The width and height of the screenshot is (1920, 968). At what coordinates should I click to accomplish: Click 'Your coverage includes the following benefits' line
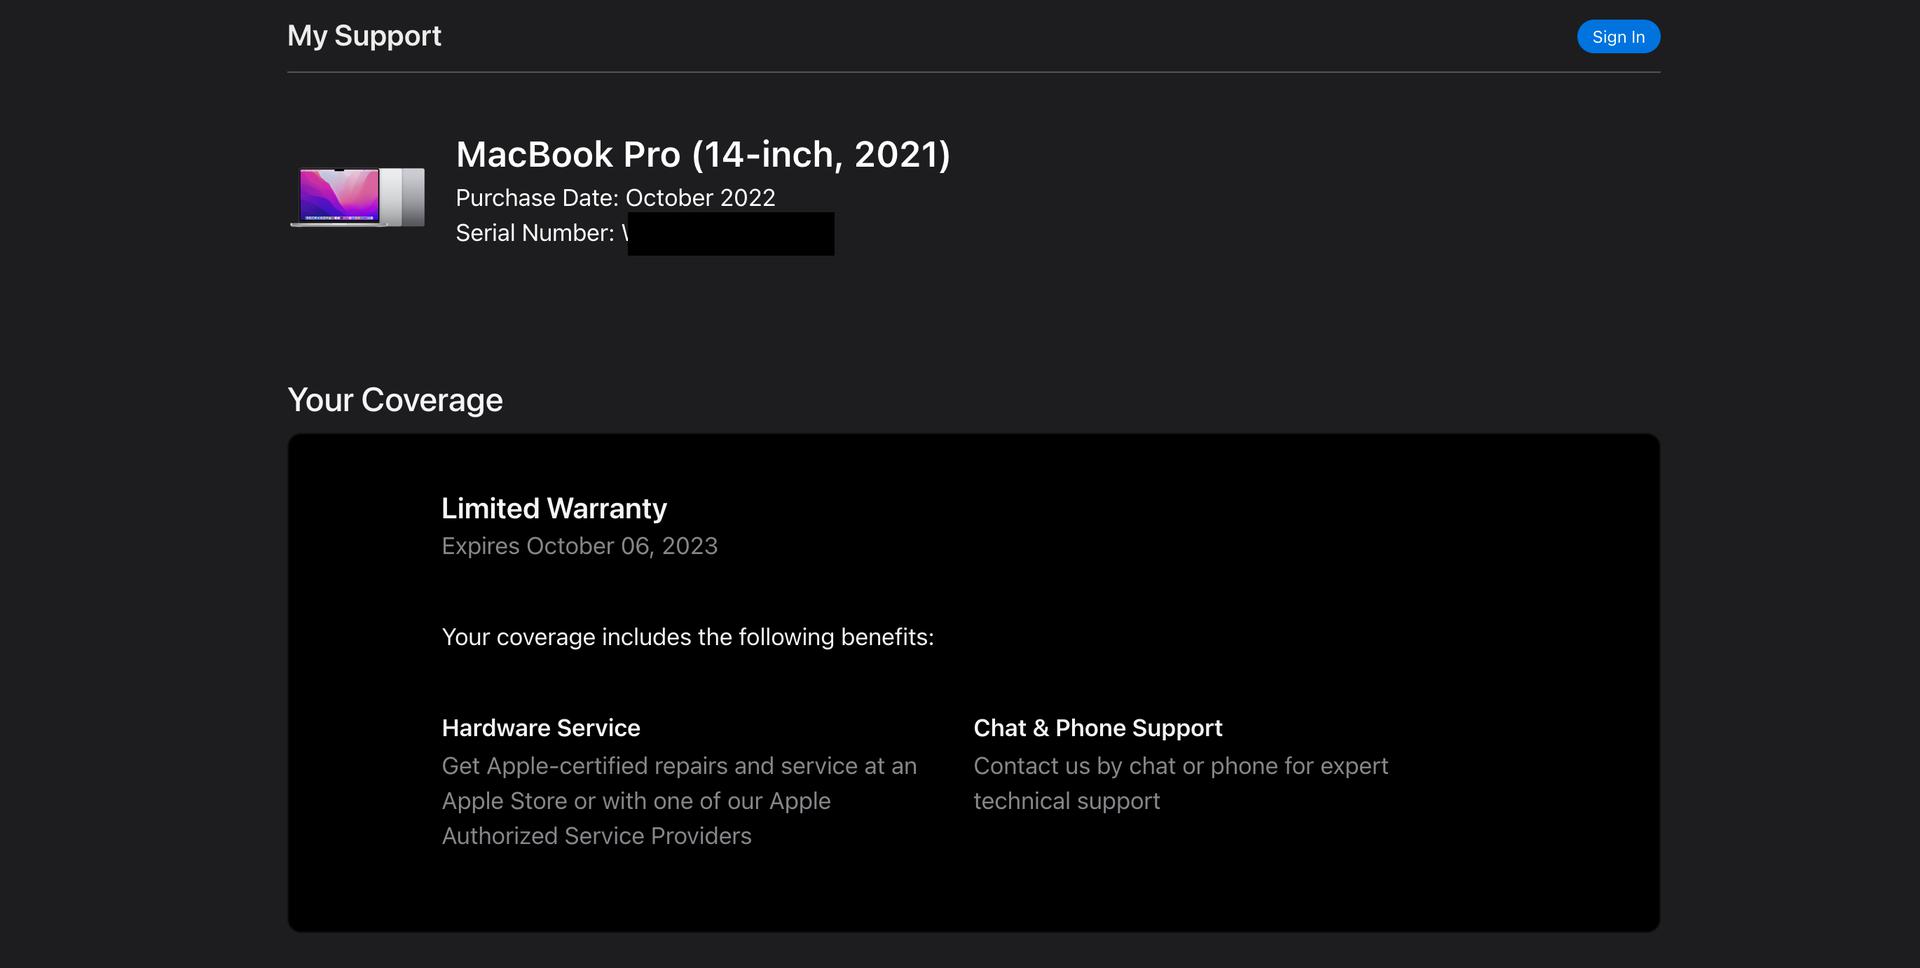688,637
